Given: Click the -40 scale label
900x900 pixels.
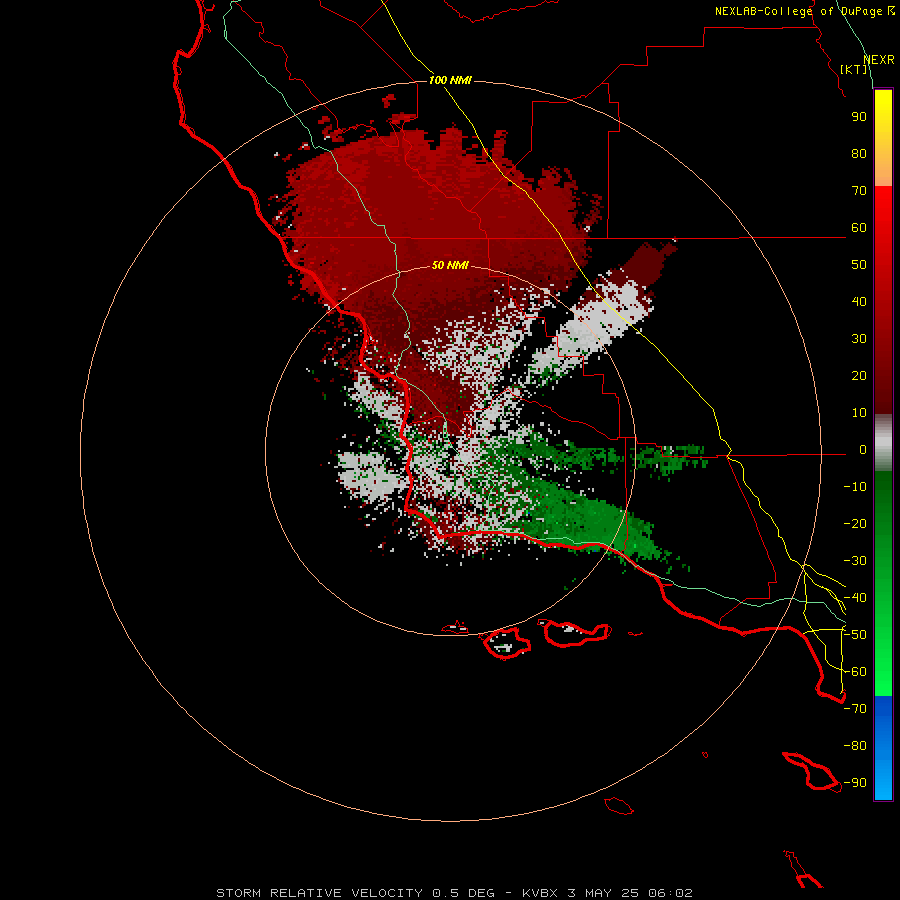Looking at the screenshot, I should point(855,598).
